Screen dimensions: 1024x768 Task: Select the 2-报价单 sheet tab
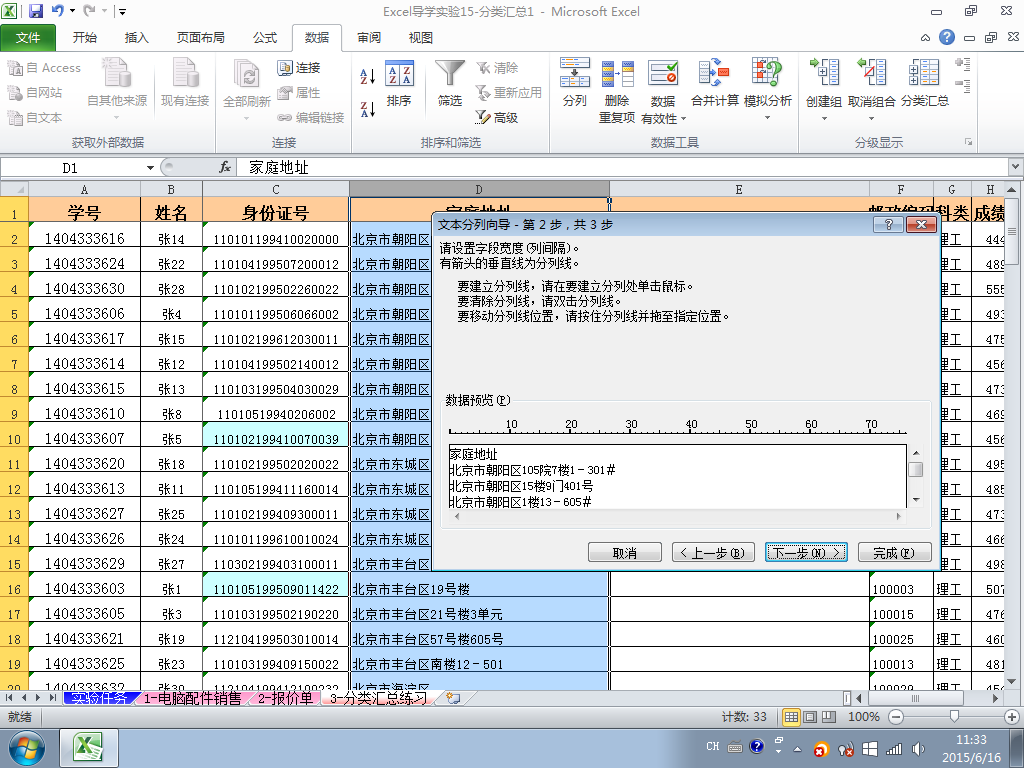click(285, 698)
